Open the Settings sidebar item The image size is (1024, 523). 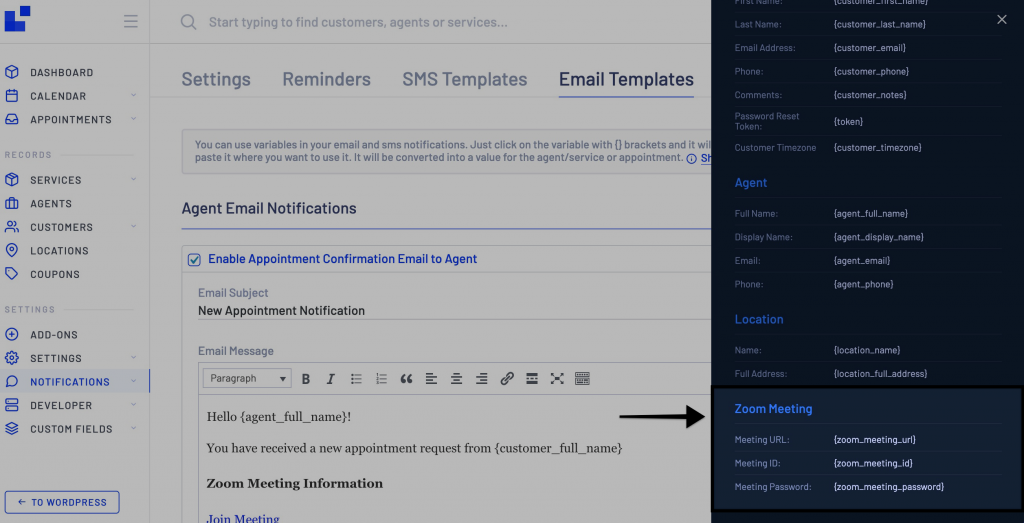click(x=56, y=358)
